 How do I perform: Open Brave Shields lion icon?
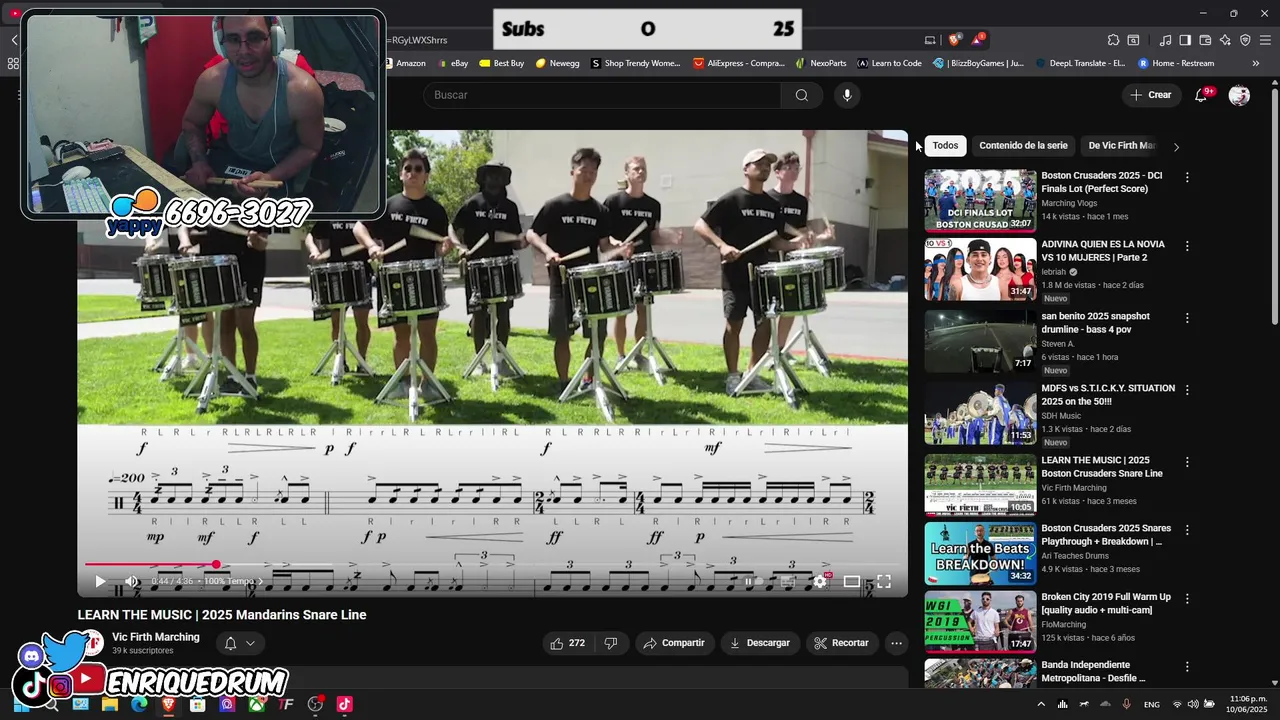coord(954,40)
